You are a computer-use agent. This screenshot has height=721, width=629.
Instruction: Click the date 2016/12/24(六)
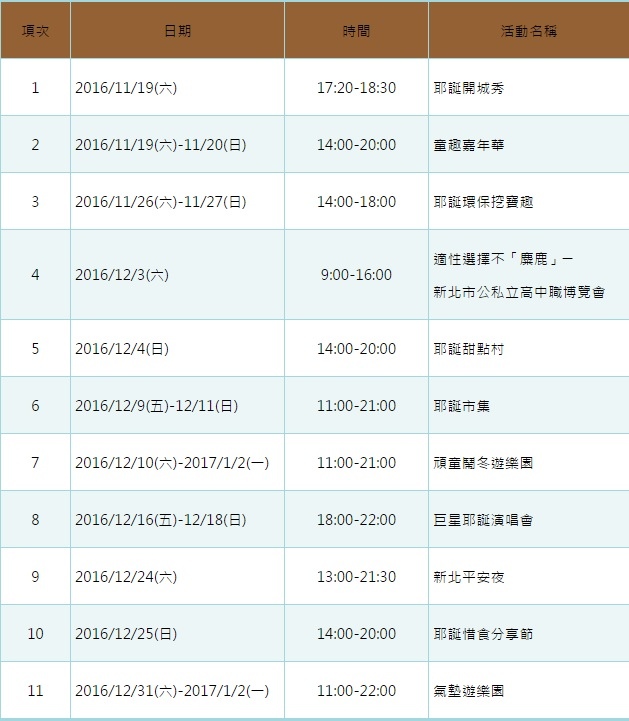tap(126, 577)
